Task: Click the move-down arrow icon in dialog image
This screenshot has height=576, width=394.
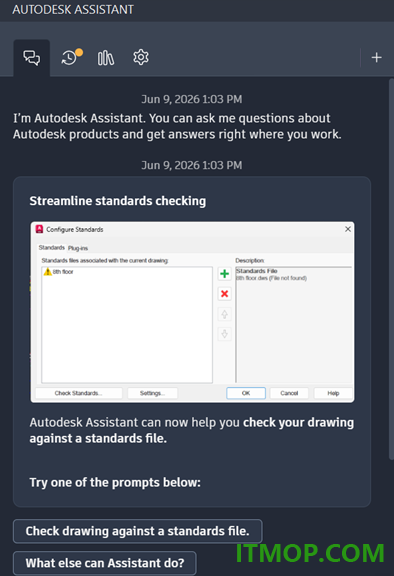Action: pos(224,334)
